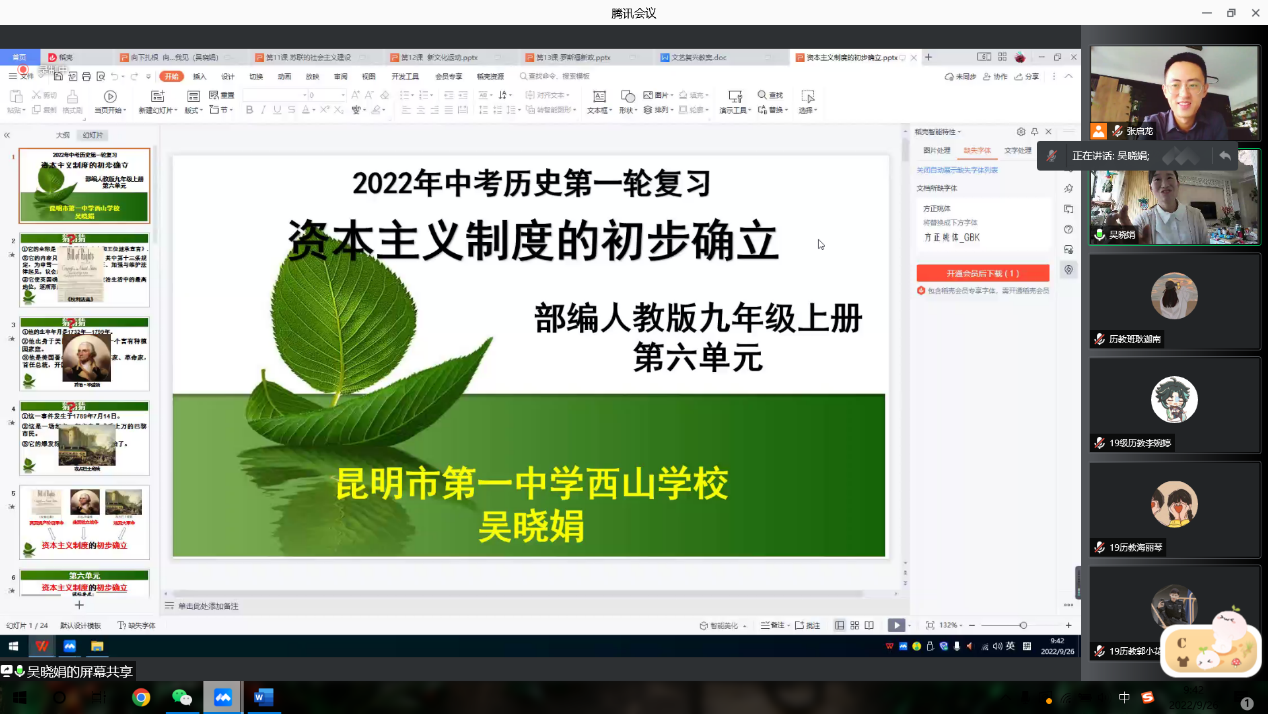Click the Bold formatting icon
1268x714 pixels.
click(x=249, y=110)
